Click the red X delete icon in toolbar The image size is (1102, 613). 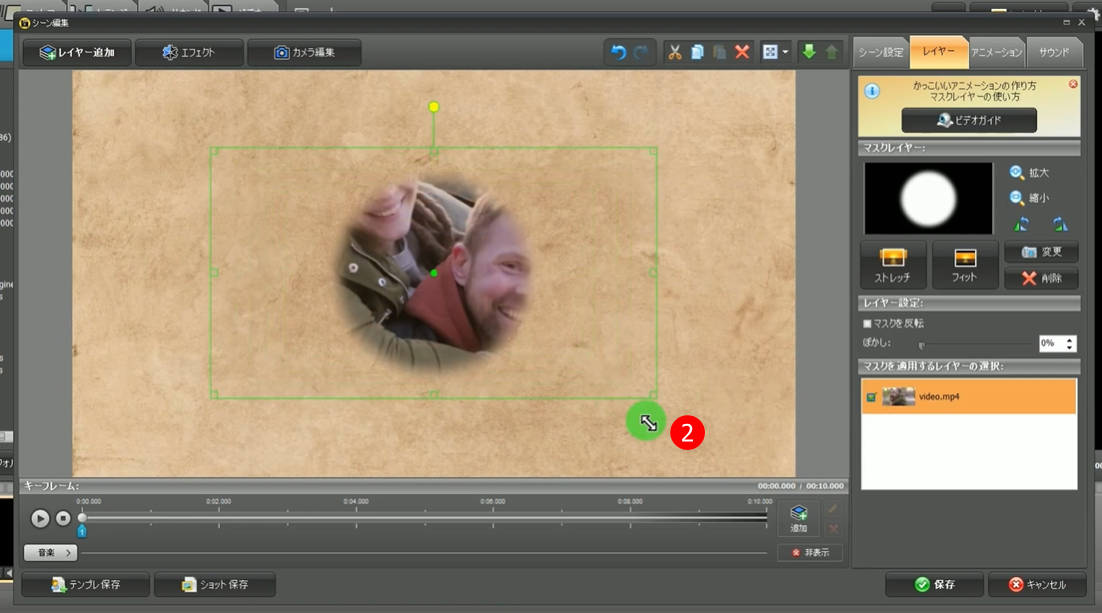point(742,52)
